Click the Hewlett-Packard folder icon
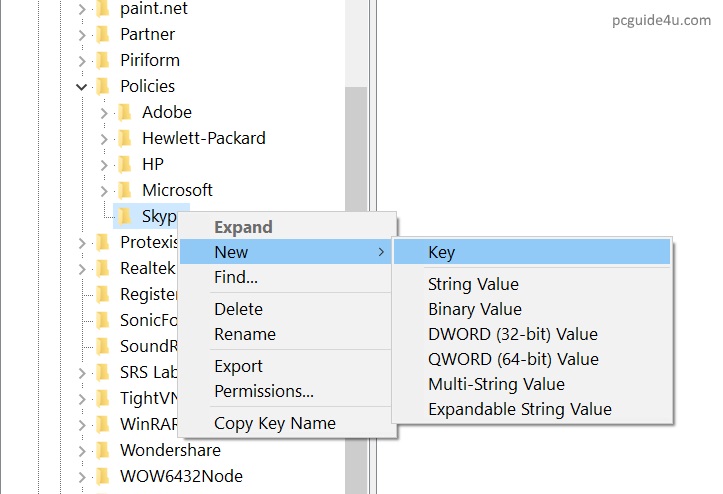This screenshot has width=723, height=494. coord(124,138)
